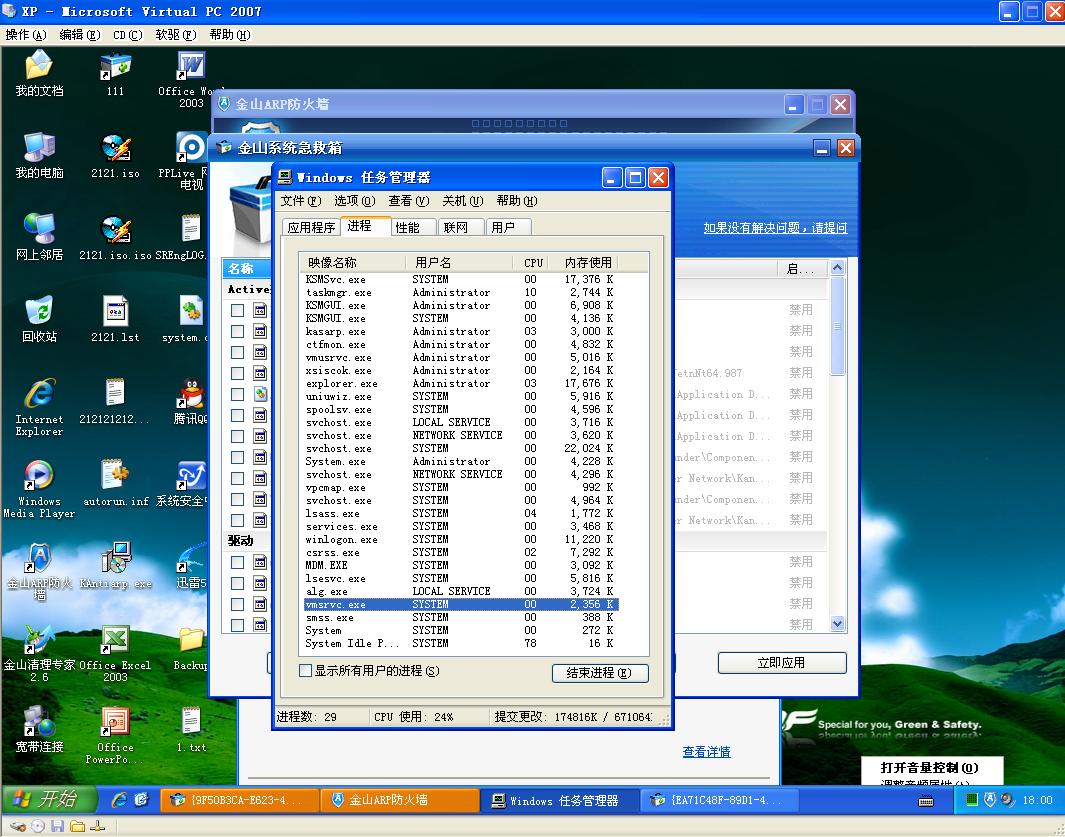Tick first checkbox under 驱动 heading
Screen dimensions: 1065x837
(237, 562)
